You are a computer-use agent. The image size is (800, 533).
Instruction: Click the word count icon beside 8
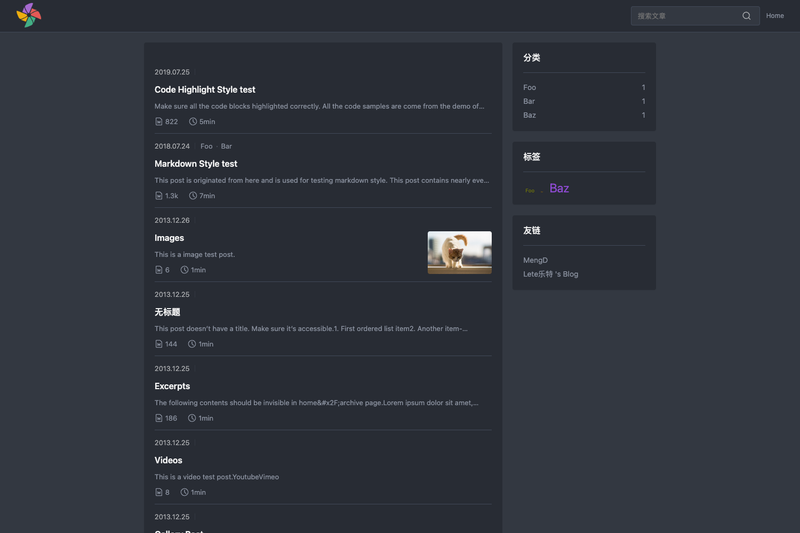pyautogui.click(x=159, y=492)
